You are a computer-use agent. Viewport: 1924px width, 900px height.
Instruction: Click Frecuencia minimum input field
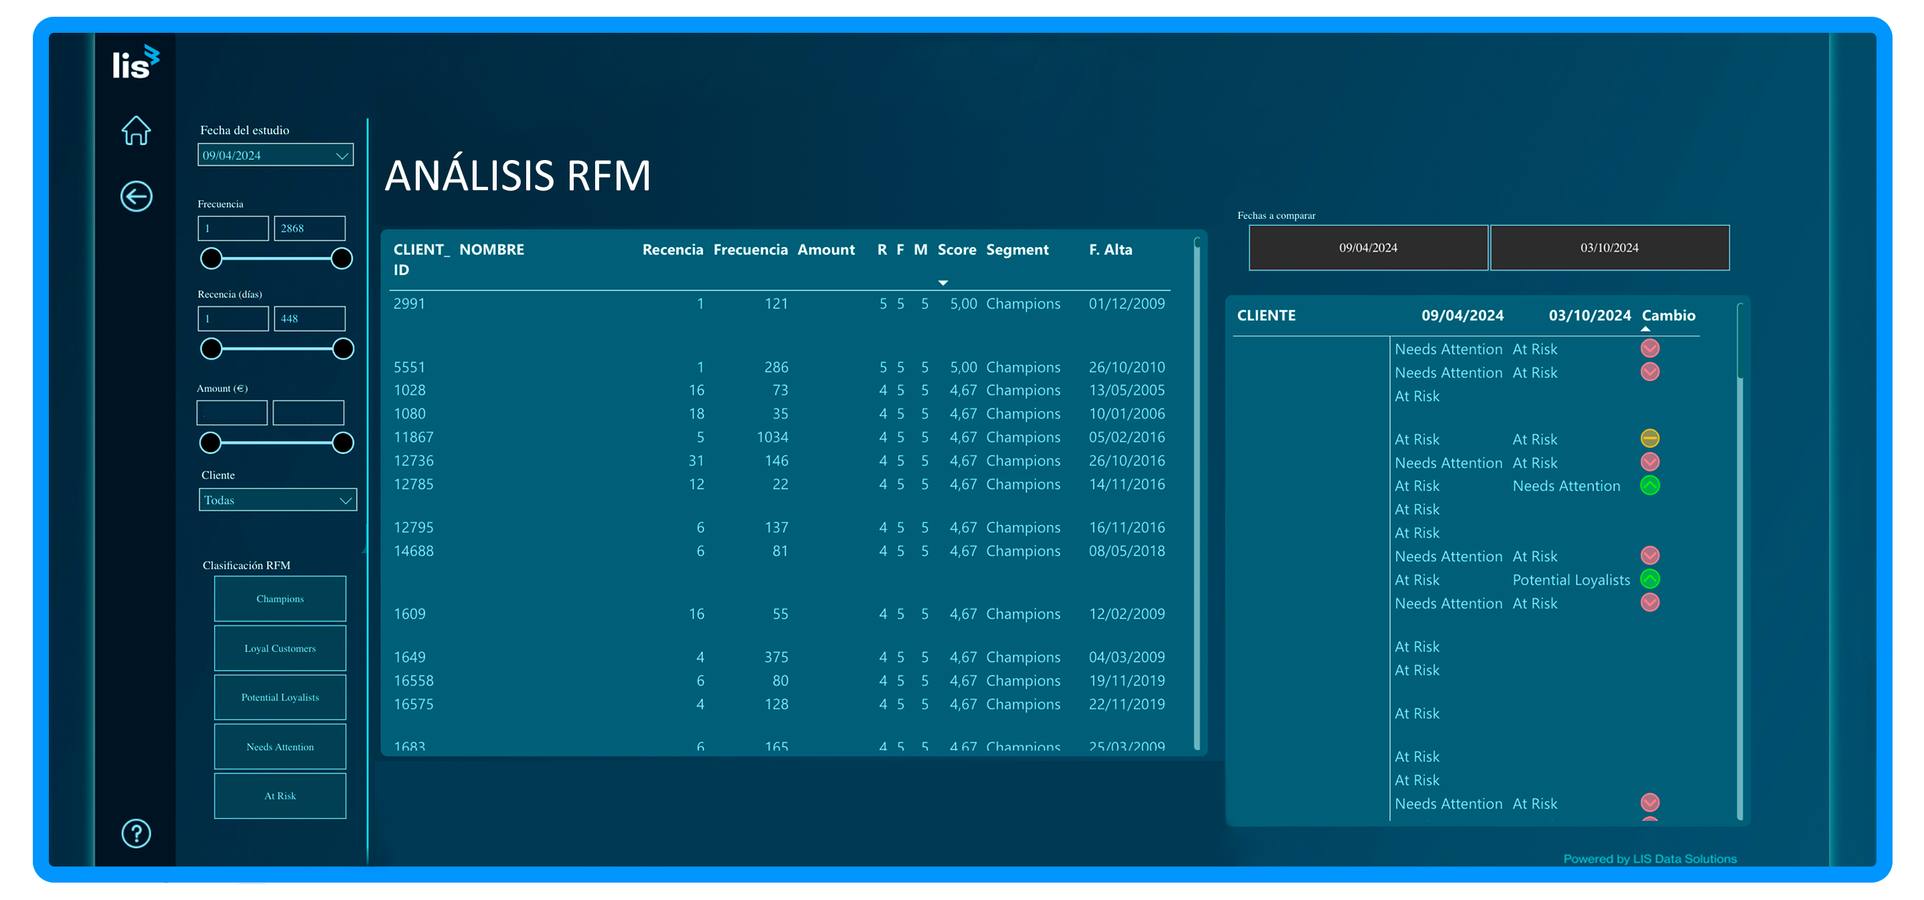point(233,228)
